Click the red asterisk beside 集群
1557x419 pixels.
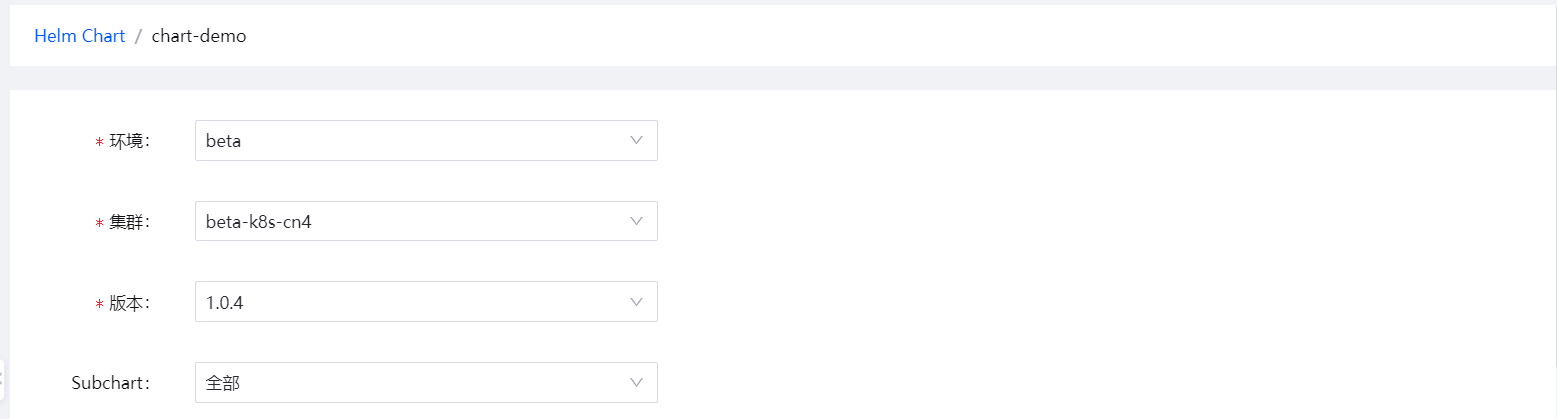(99, 223)
